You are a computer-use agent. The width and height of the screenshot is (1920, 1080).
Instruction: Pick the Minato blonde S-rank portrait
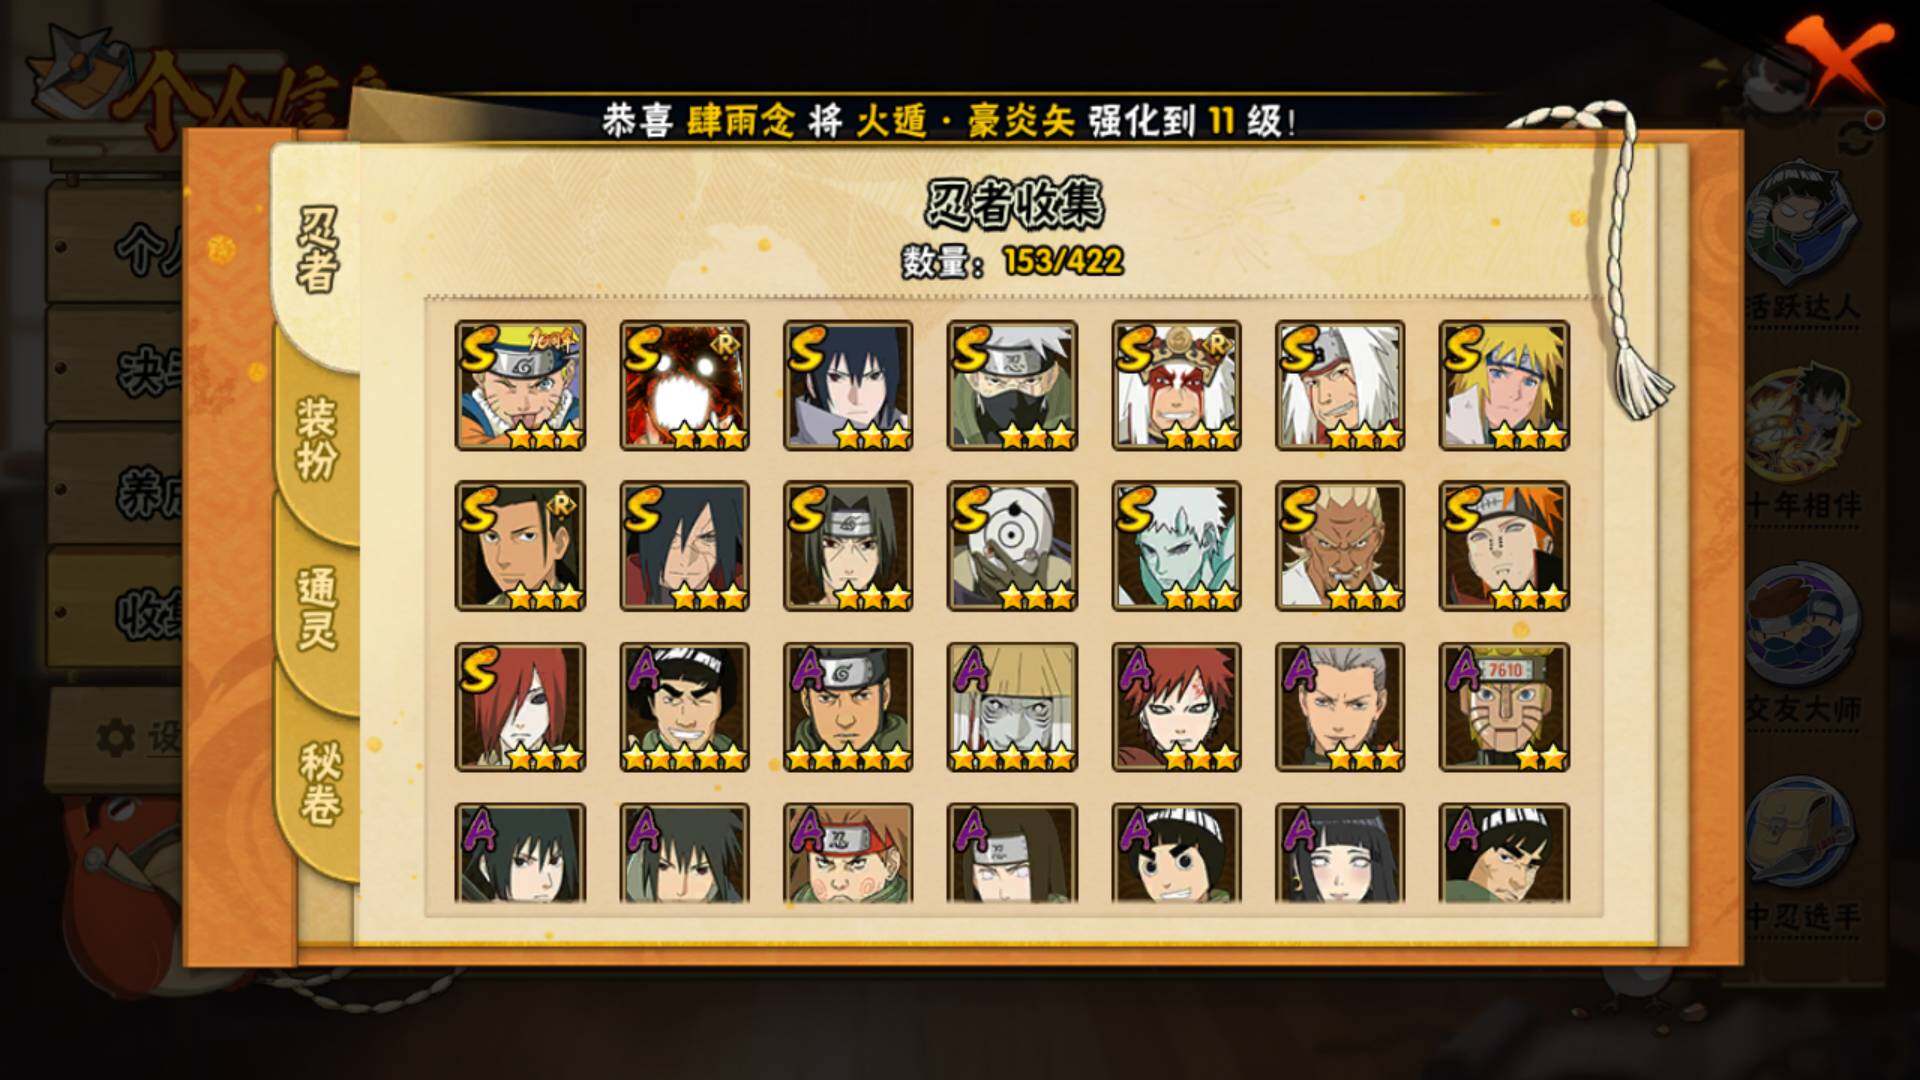(1504, 385)
